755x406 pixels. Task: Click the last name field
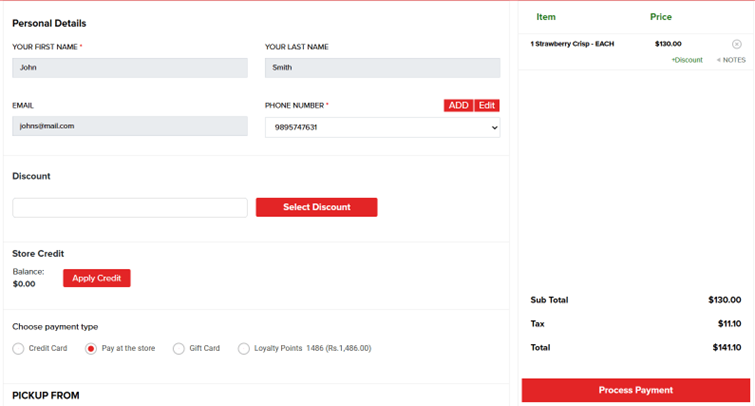pyautogui.click(x=382, y=68)
